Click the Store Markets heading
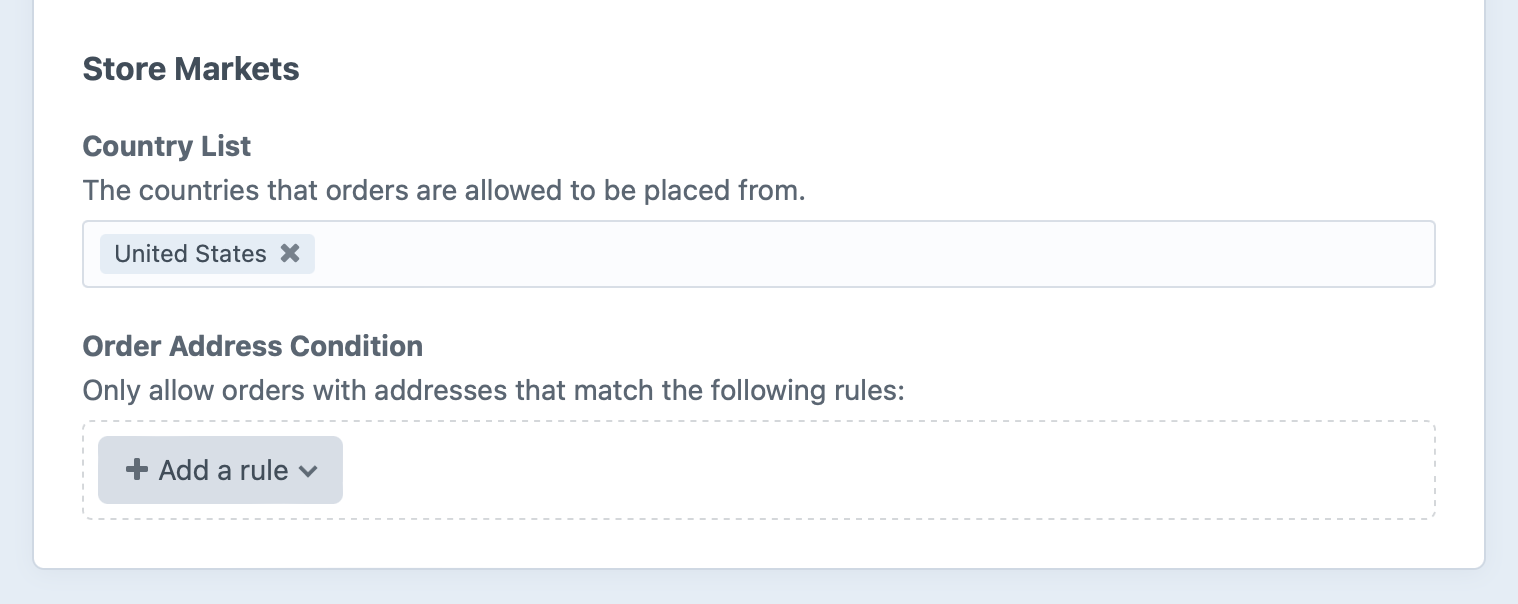 click(x=190, y=68)
